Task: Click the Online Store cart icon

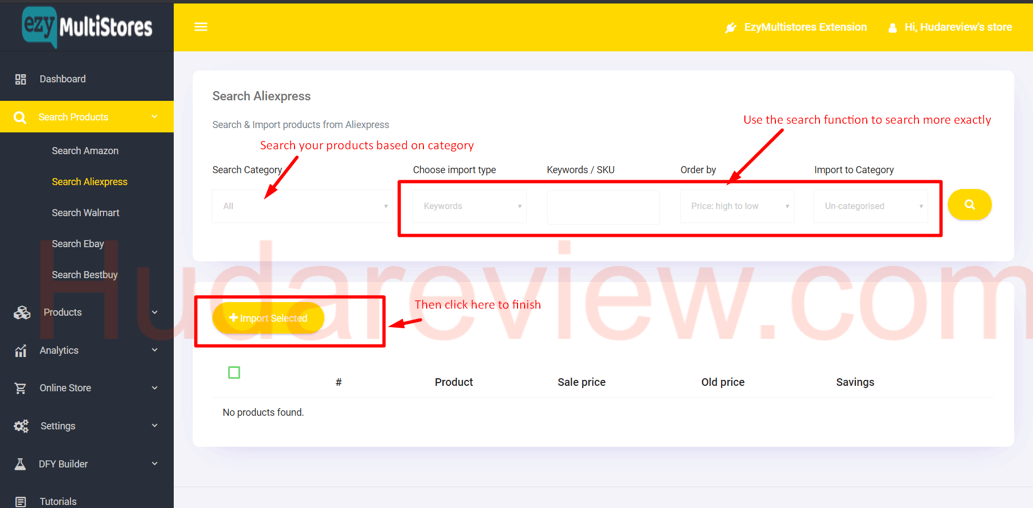Action: coord(20,388)
